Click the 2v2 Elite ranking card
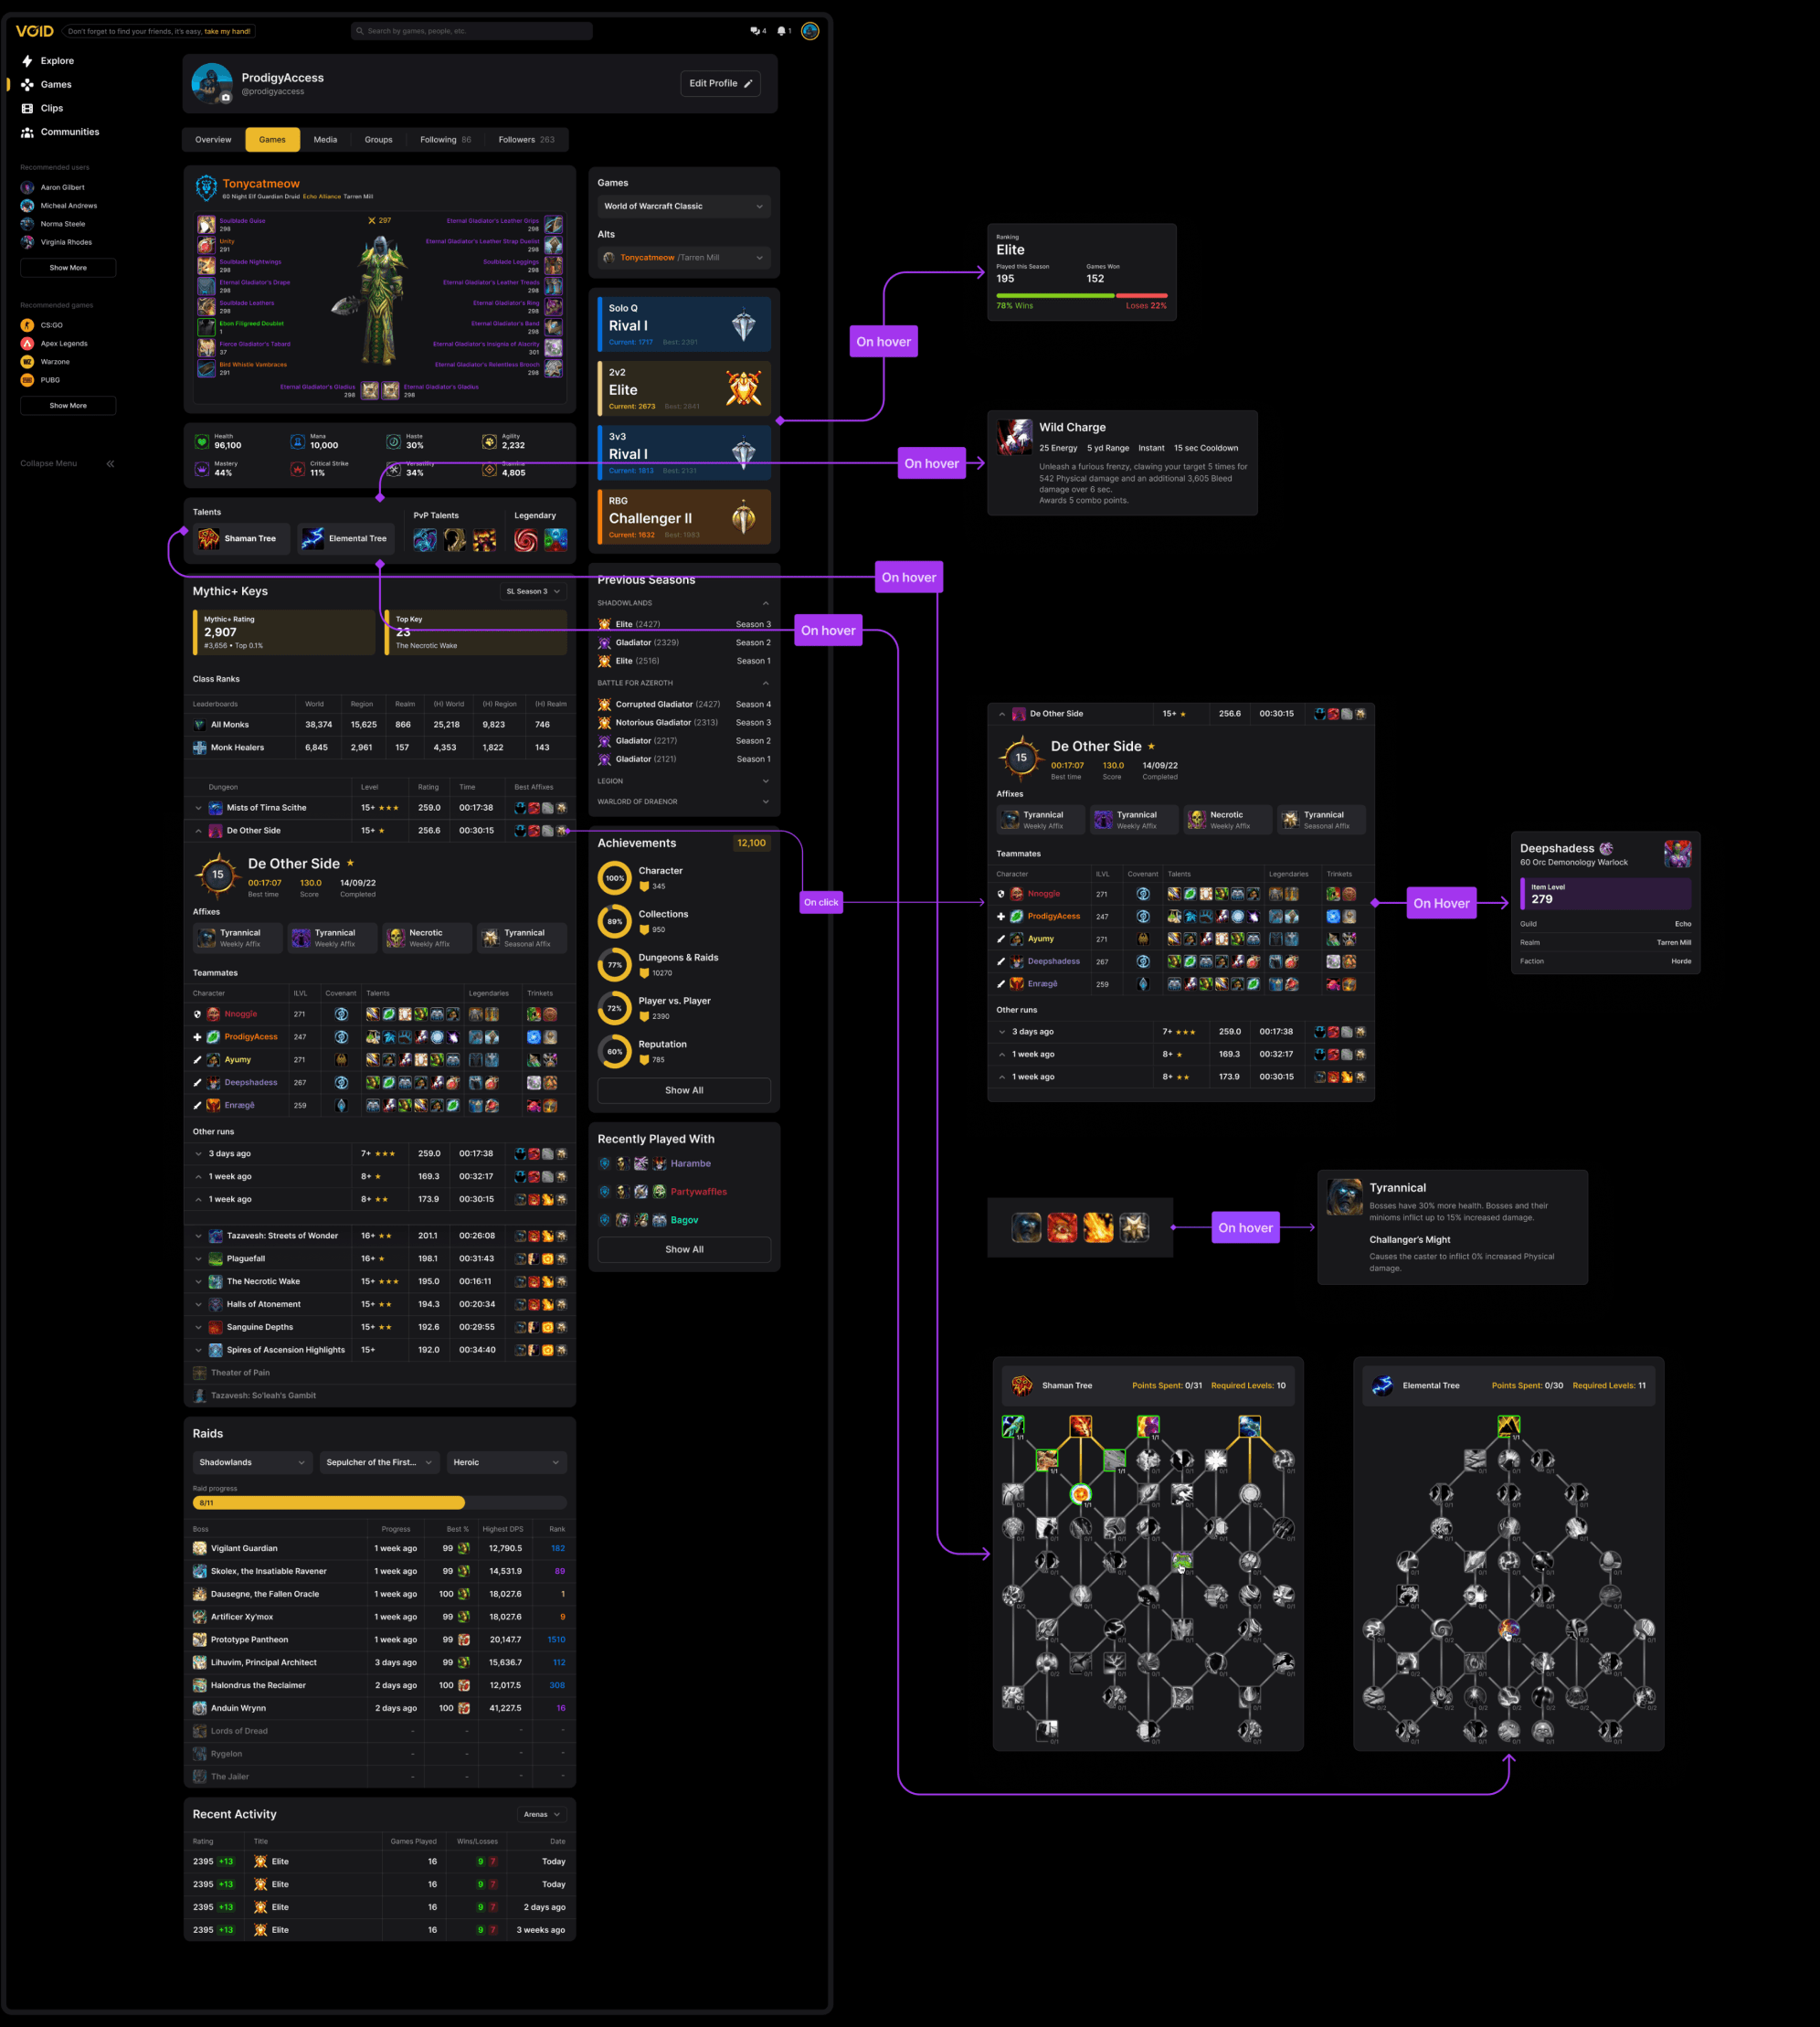1820x2027 pixels. pyautogui.click(x=684, y=388)
